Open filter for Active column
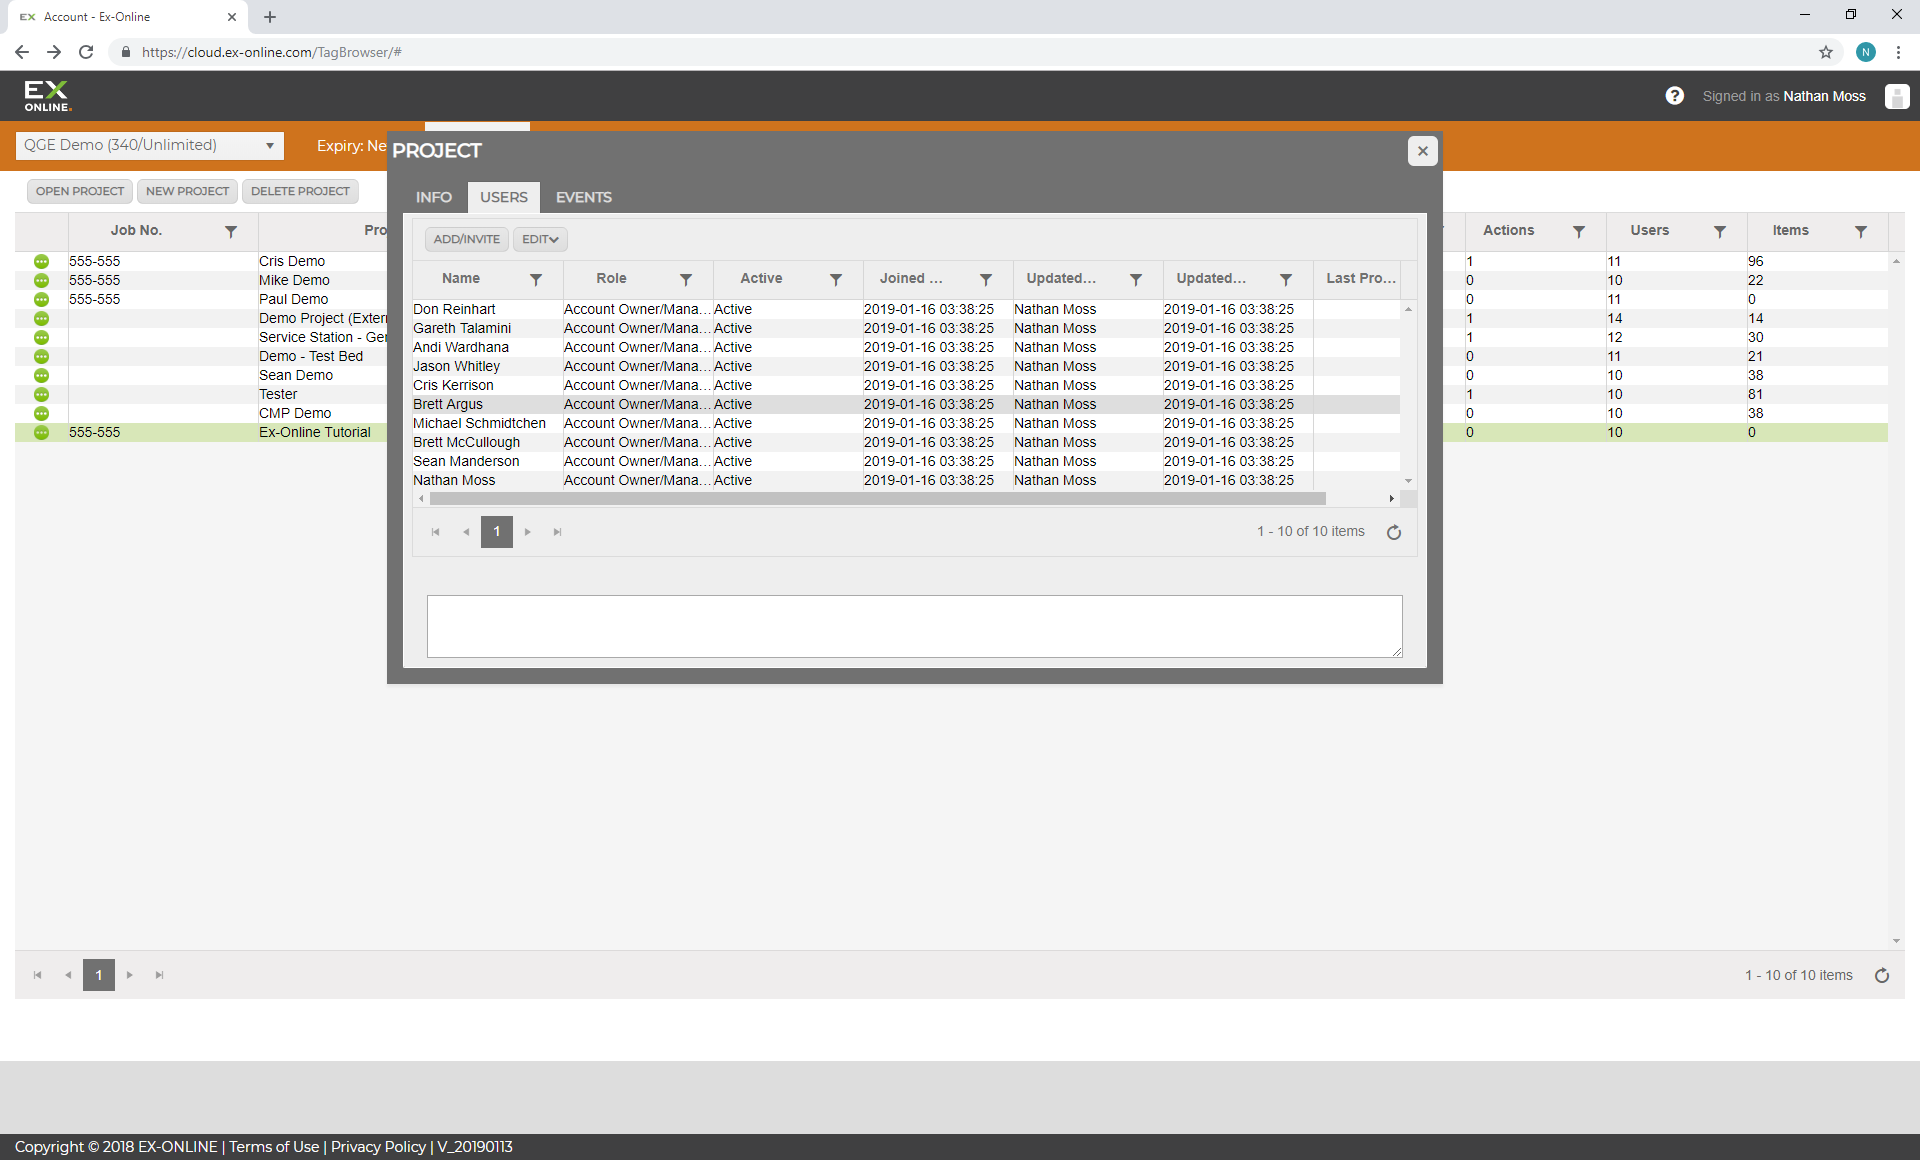 (836, 279)
